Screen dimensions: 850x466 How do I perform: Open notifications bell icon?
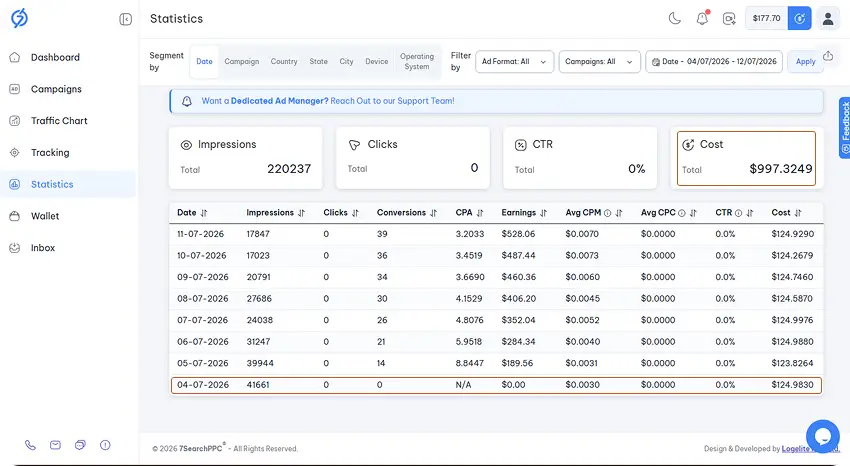pos(702,18)
